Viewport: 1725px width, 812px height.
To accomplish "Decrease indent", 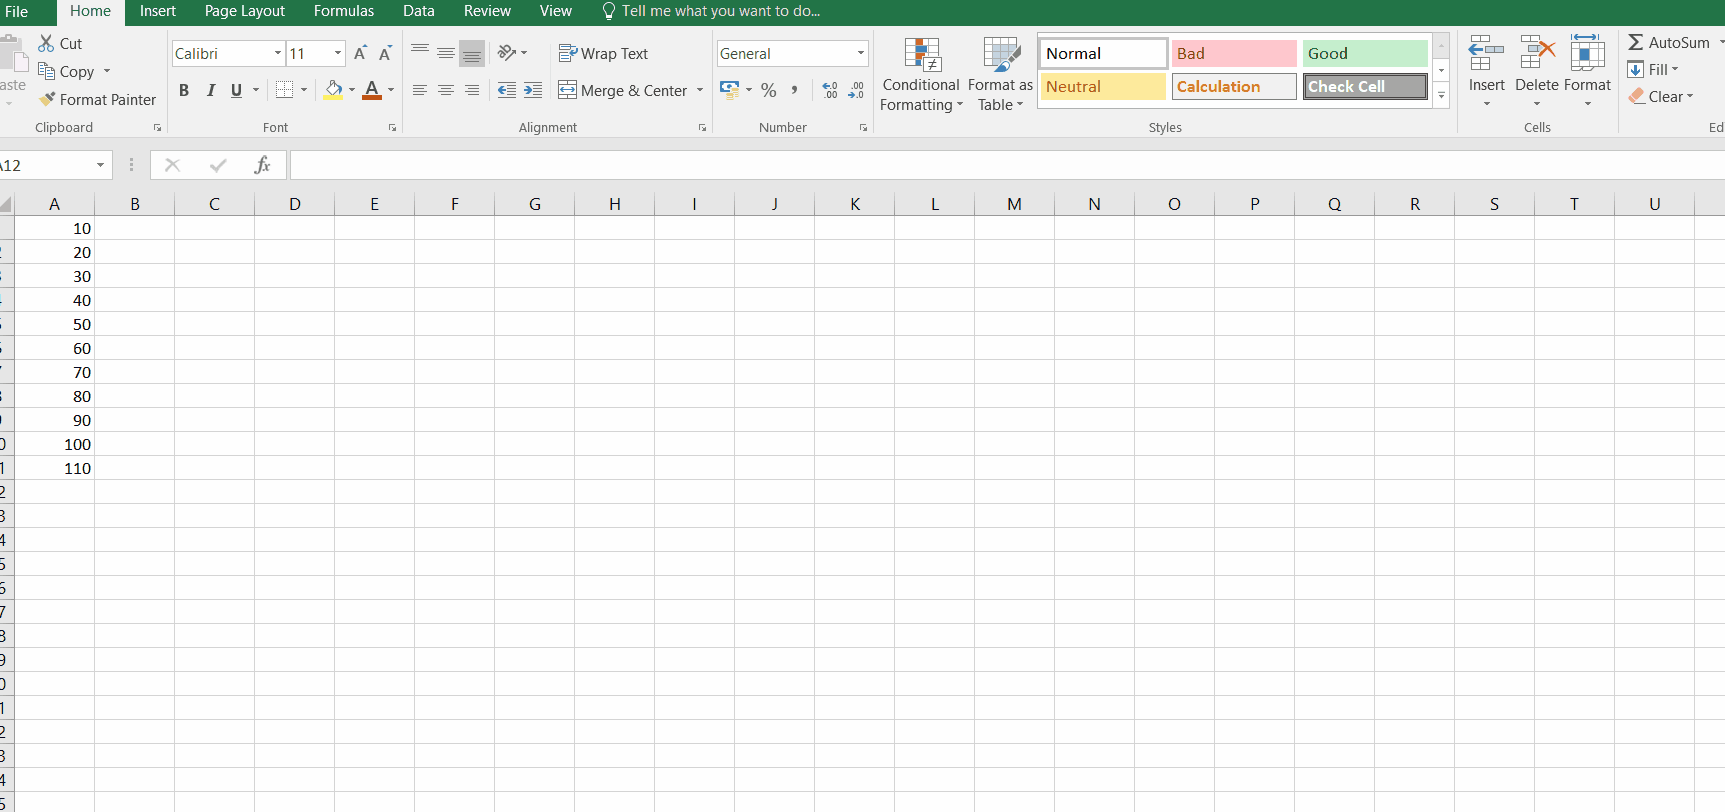I will pos(507,90).
